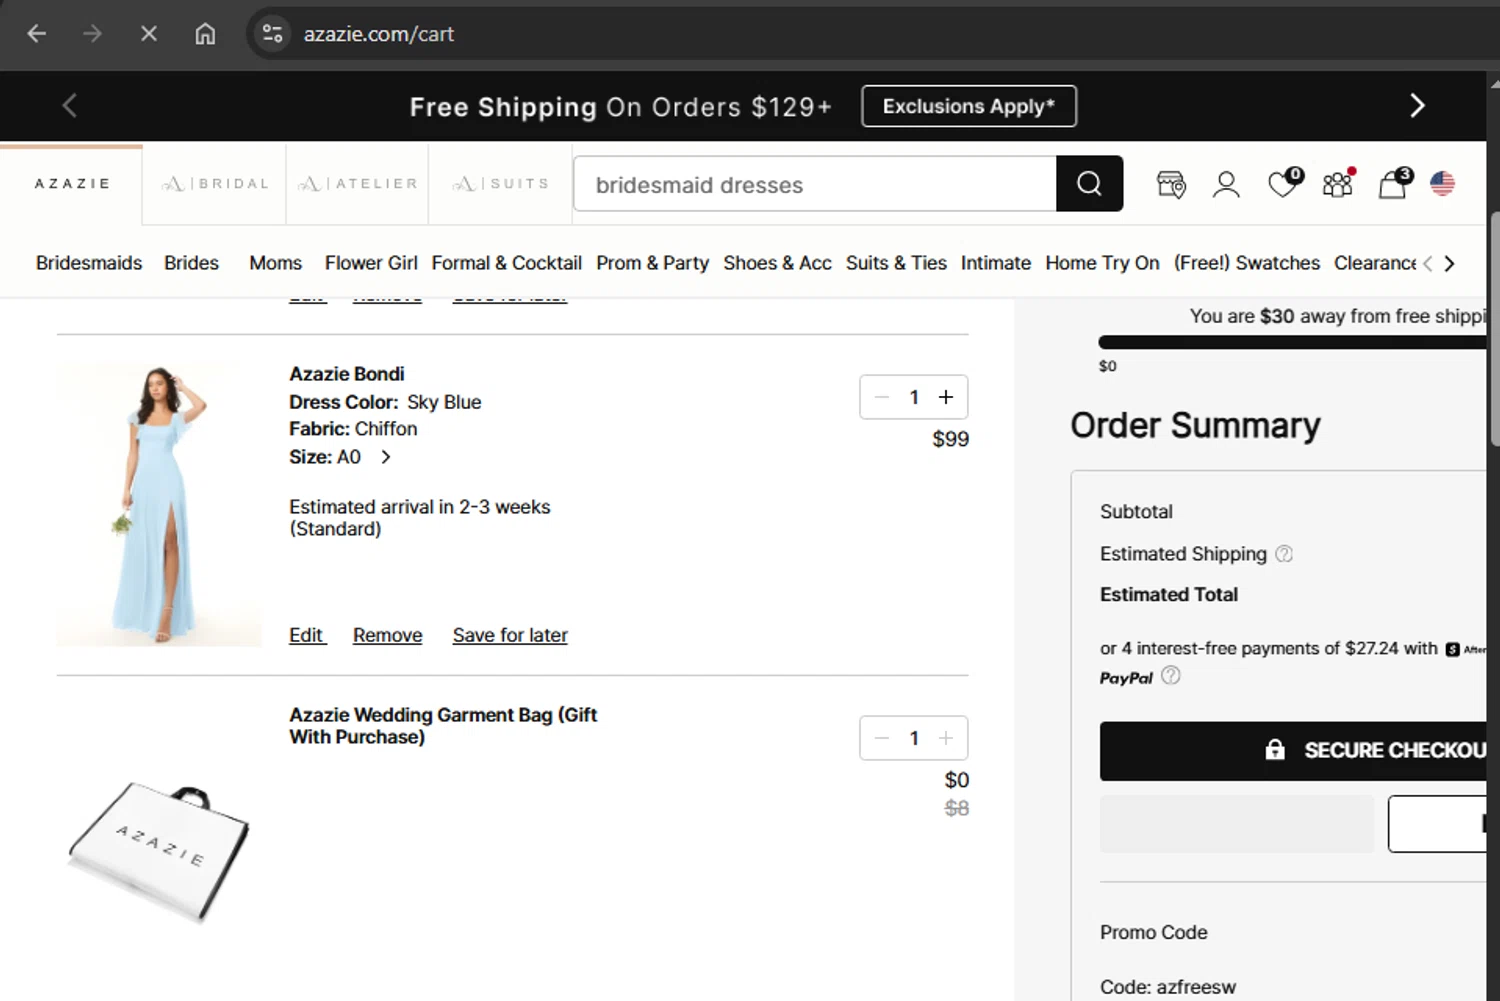Show next promo banner with right chevron

(x=1417, y=105)
